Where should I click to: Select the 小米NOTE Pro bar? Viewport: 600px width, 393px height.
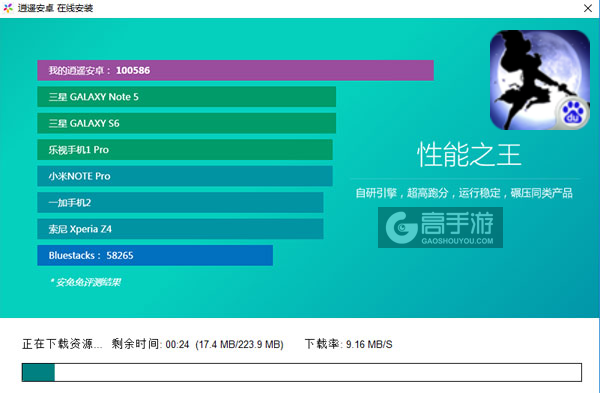click(x=185, y=176)
